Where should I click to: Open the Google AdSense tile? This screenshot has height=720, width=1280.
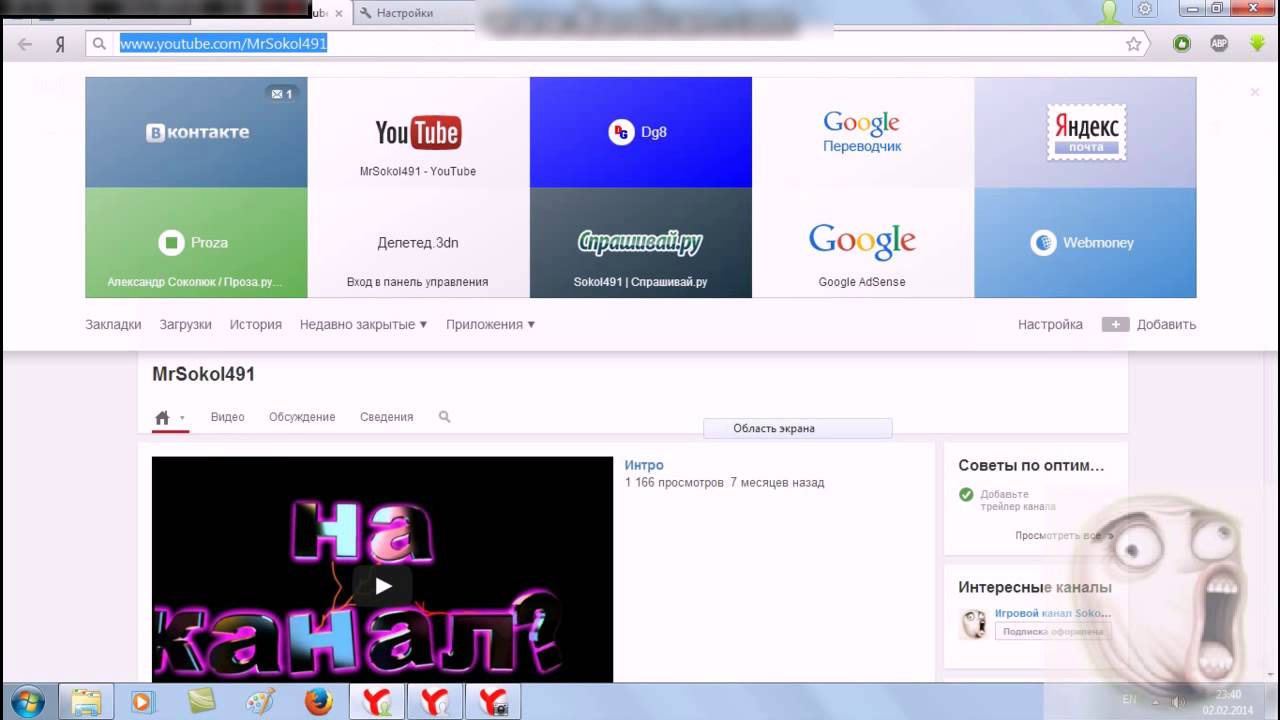point(863,243)
